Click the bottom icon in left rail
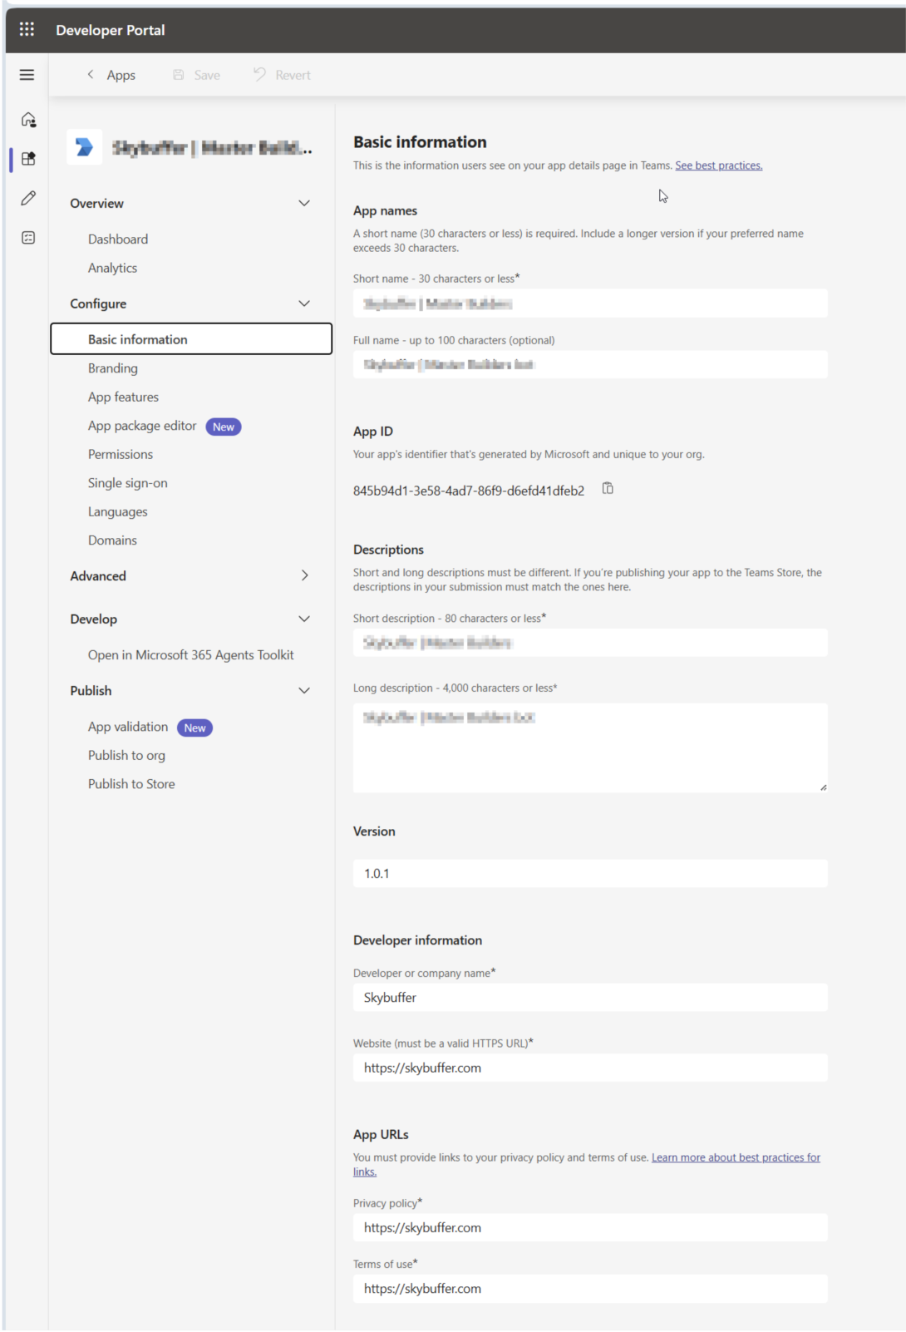This screenshot has width=906, height=1332. (28, 237)
